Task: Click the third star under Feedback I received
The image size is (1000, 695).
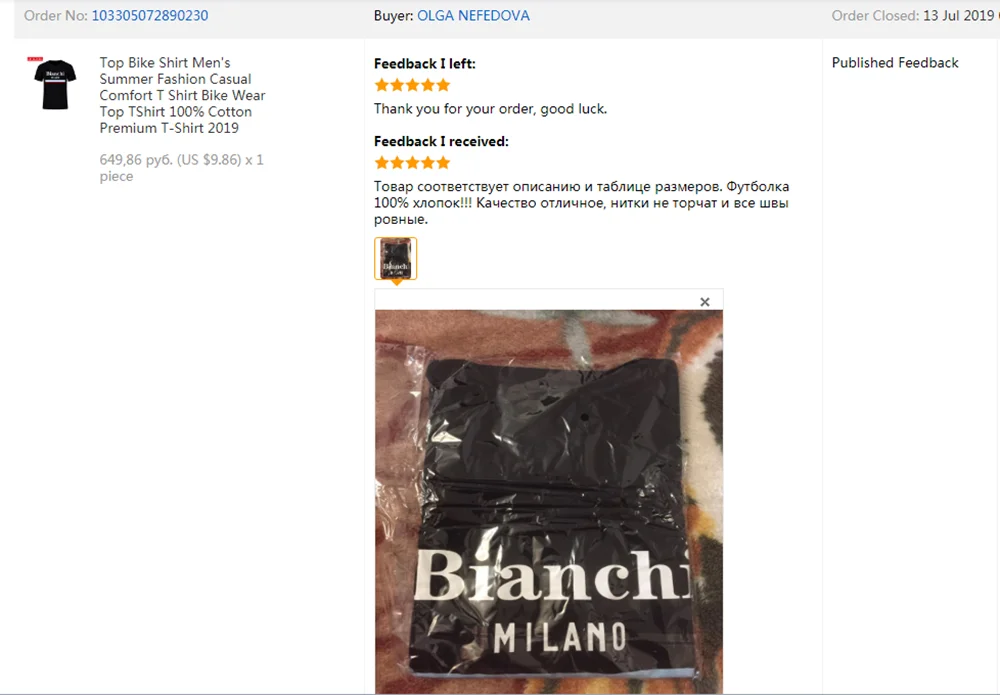Action: tap(413, 163)
